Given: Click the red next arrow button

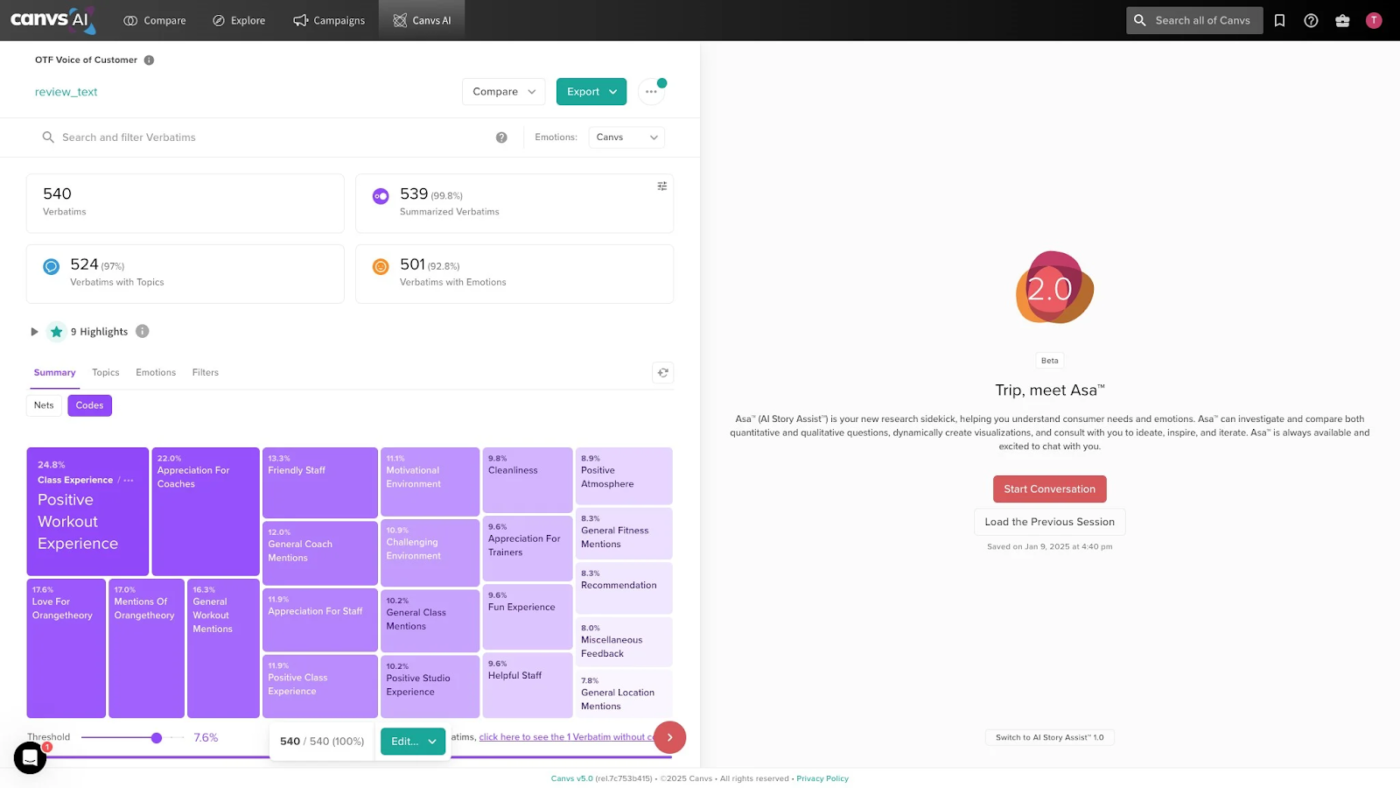Looking at the screenshot, I should (670, 738).
